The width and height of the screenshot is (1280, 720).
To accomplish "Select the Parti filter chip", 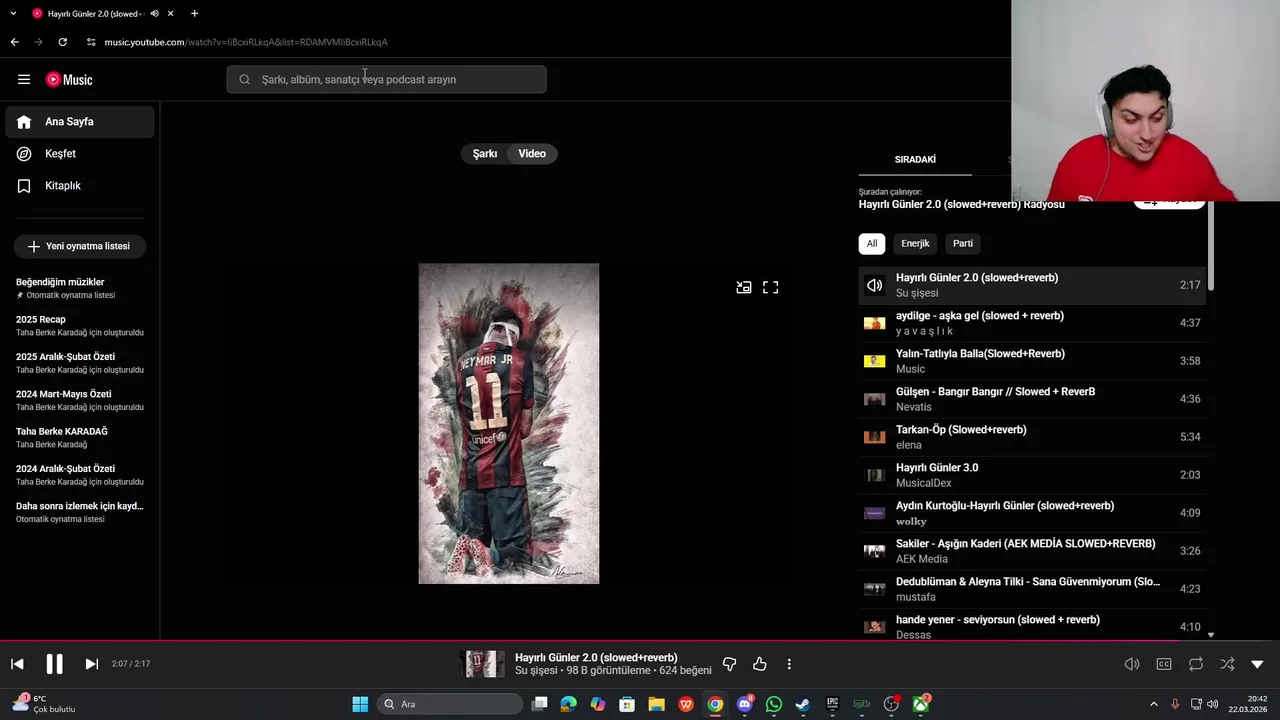I will tap(963, 243).
